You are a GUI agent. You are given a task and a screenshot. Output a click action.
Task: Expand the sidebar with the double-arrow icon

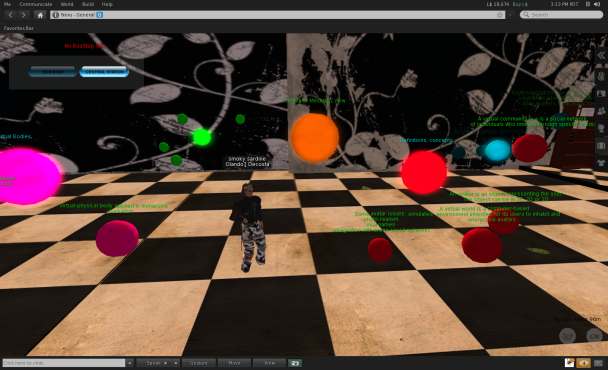[601, 56]
